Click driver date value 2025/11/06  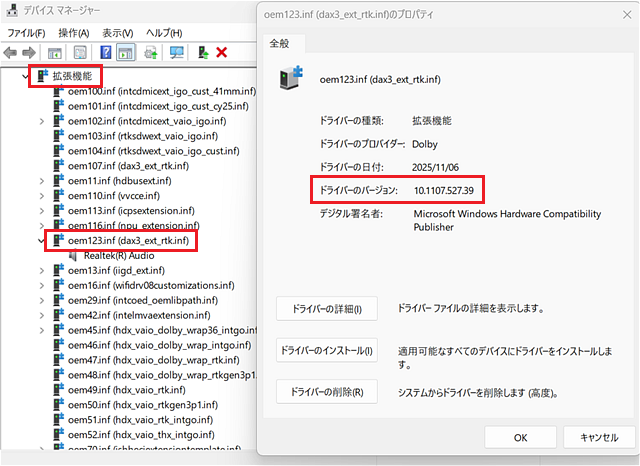pyautogui.click(x=436, y=167)
